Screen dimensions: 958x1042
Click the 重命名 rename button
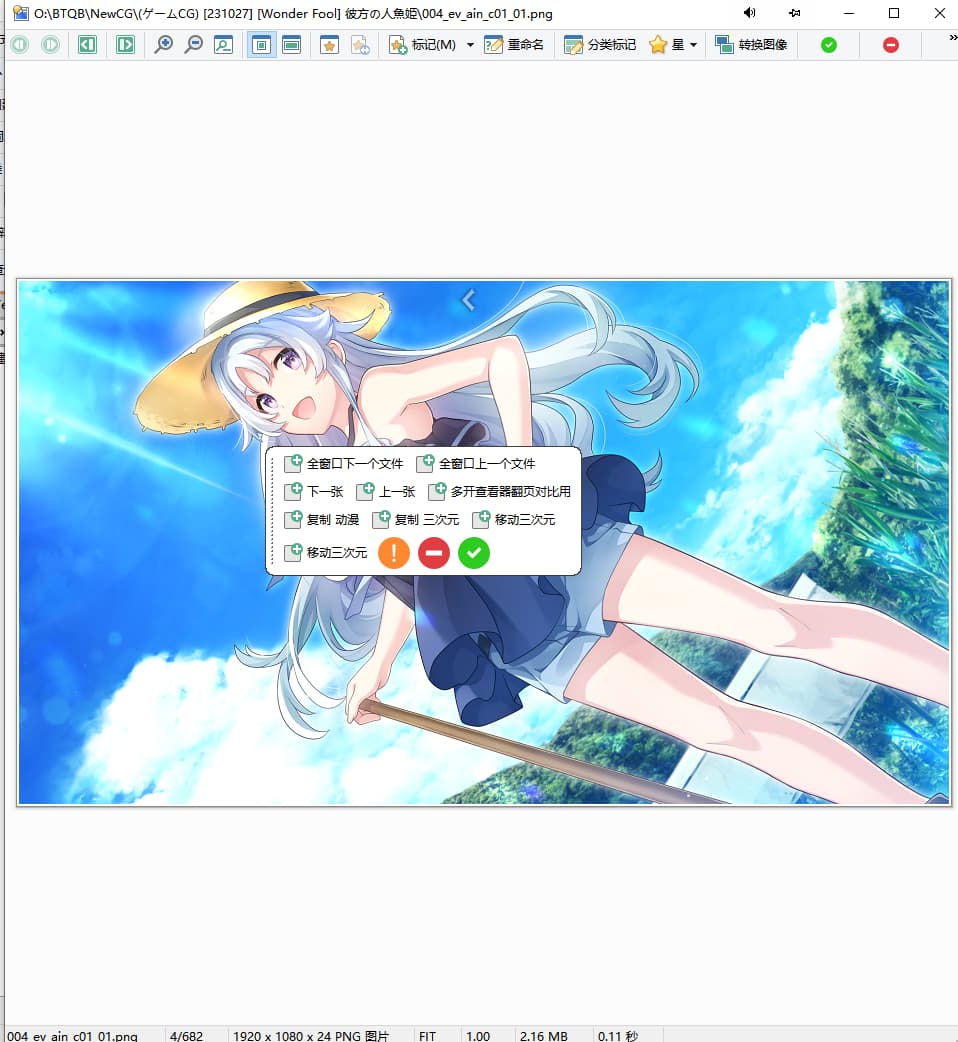coord(514,45)
